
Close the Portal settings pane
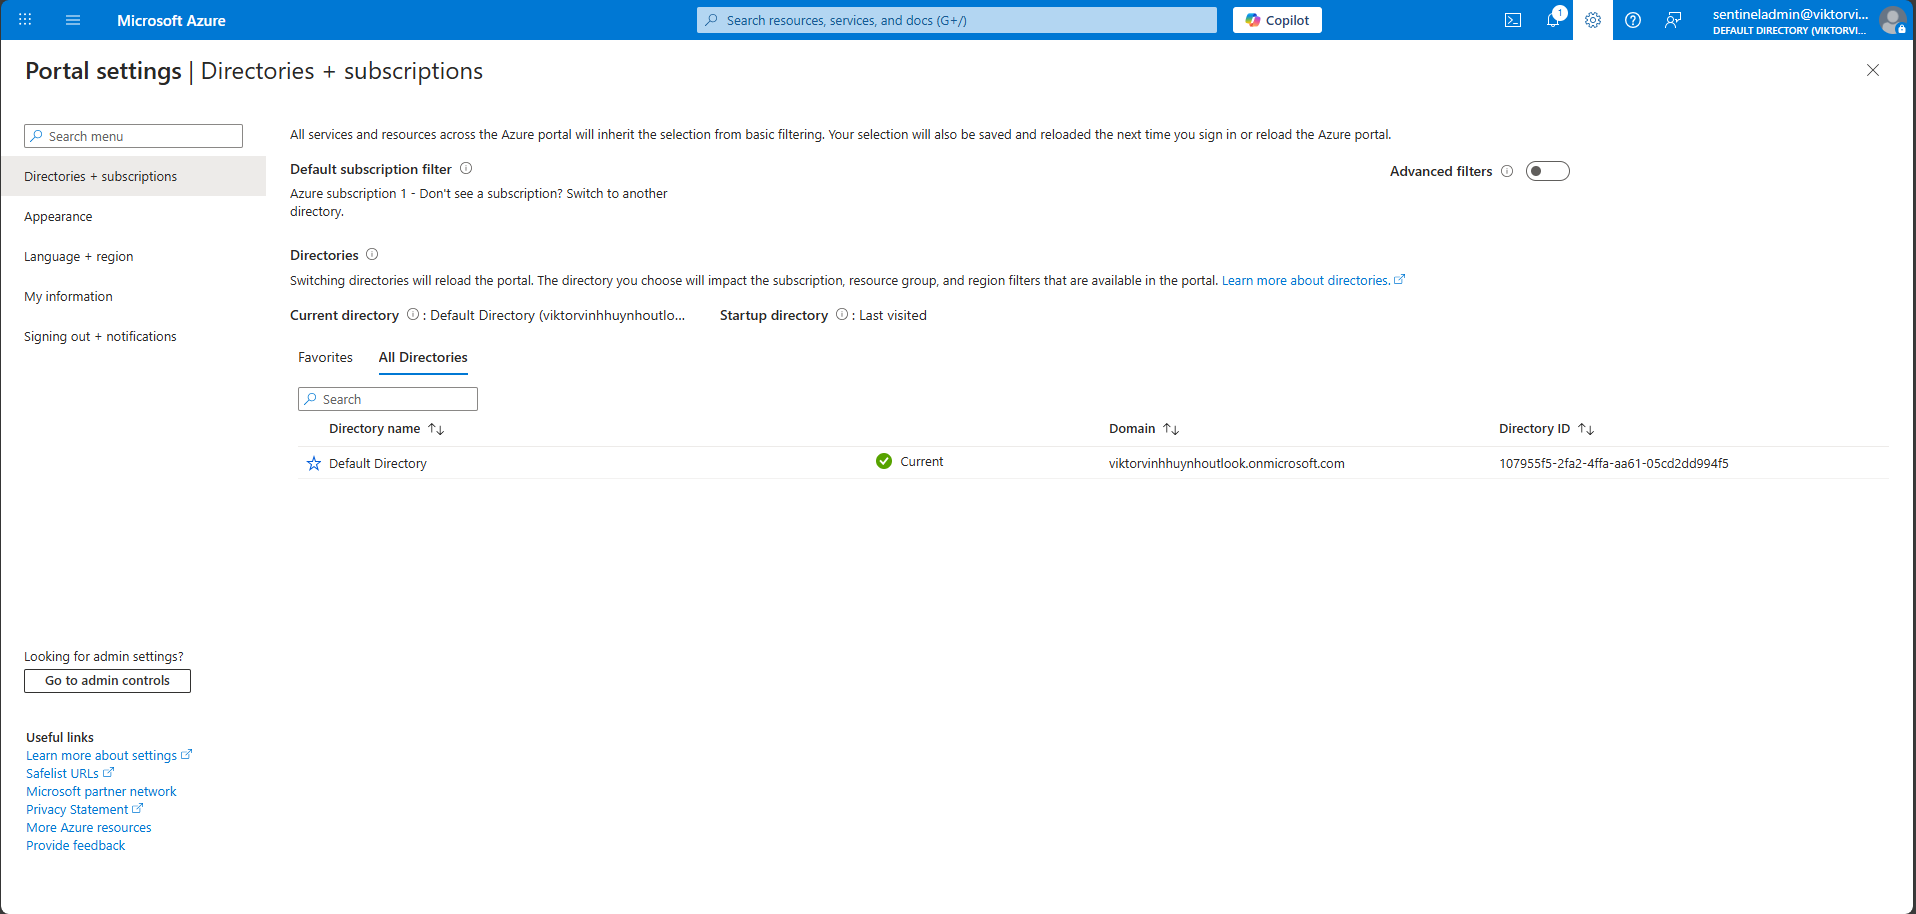tap(1873, 70)
